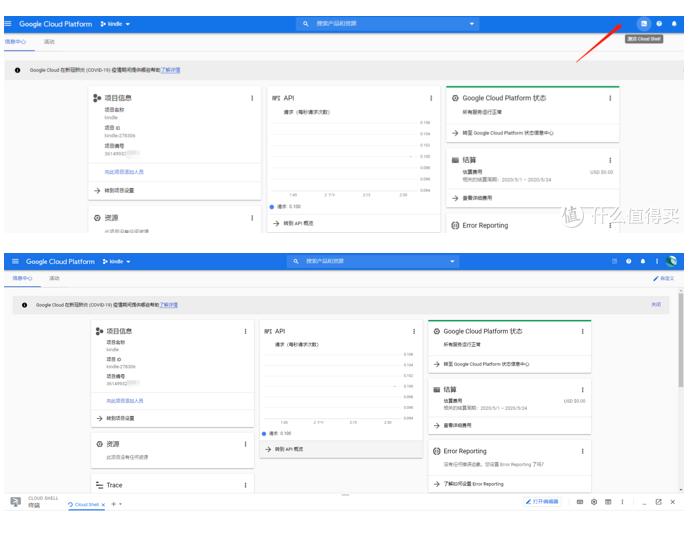This screenshot has width=692, height=538.
Task: Dismiss banner with 关闭 in lower screenshot
Action: pyautogui.click(x=656, y=305)
